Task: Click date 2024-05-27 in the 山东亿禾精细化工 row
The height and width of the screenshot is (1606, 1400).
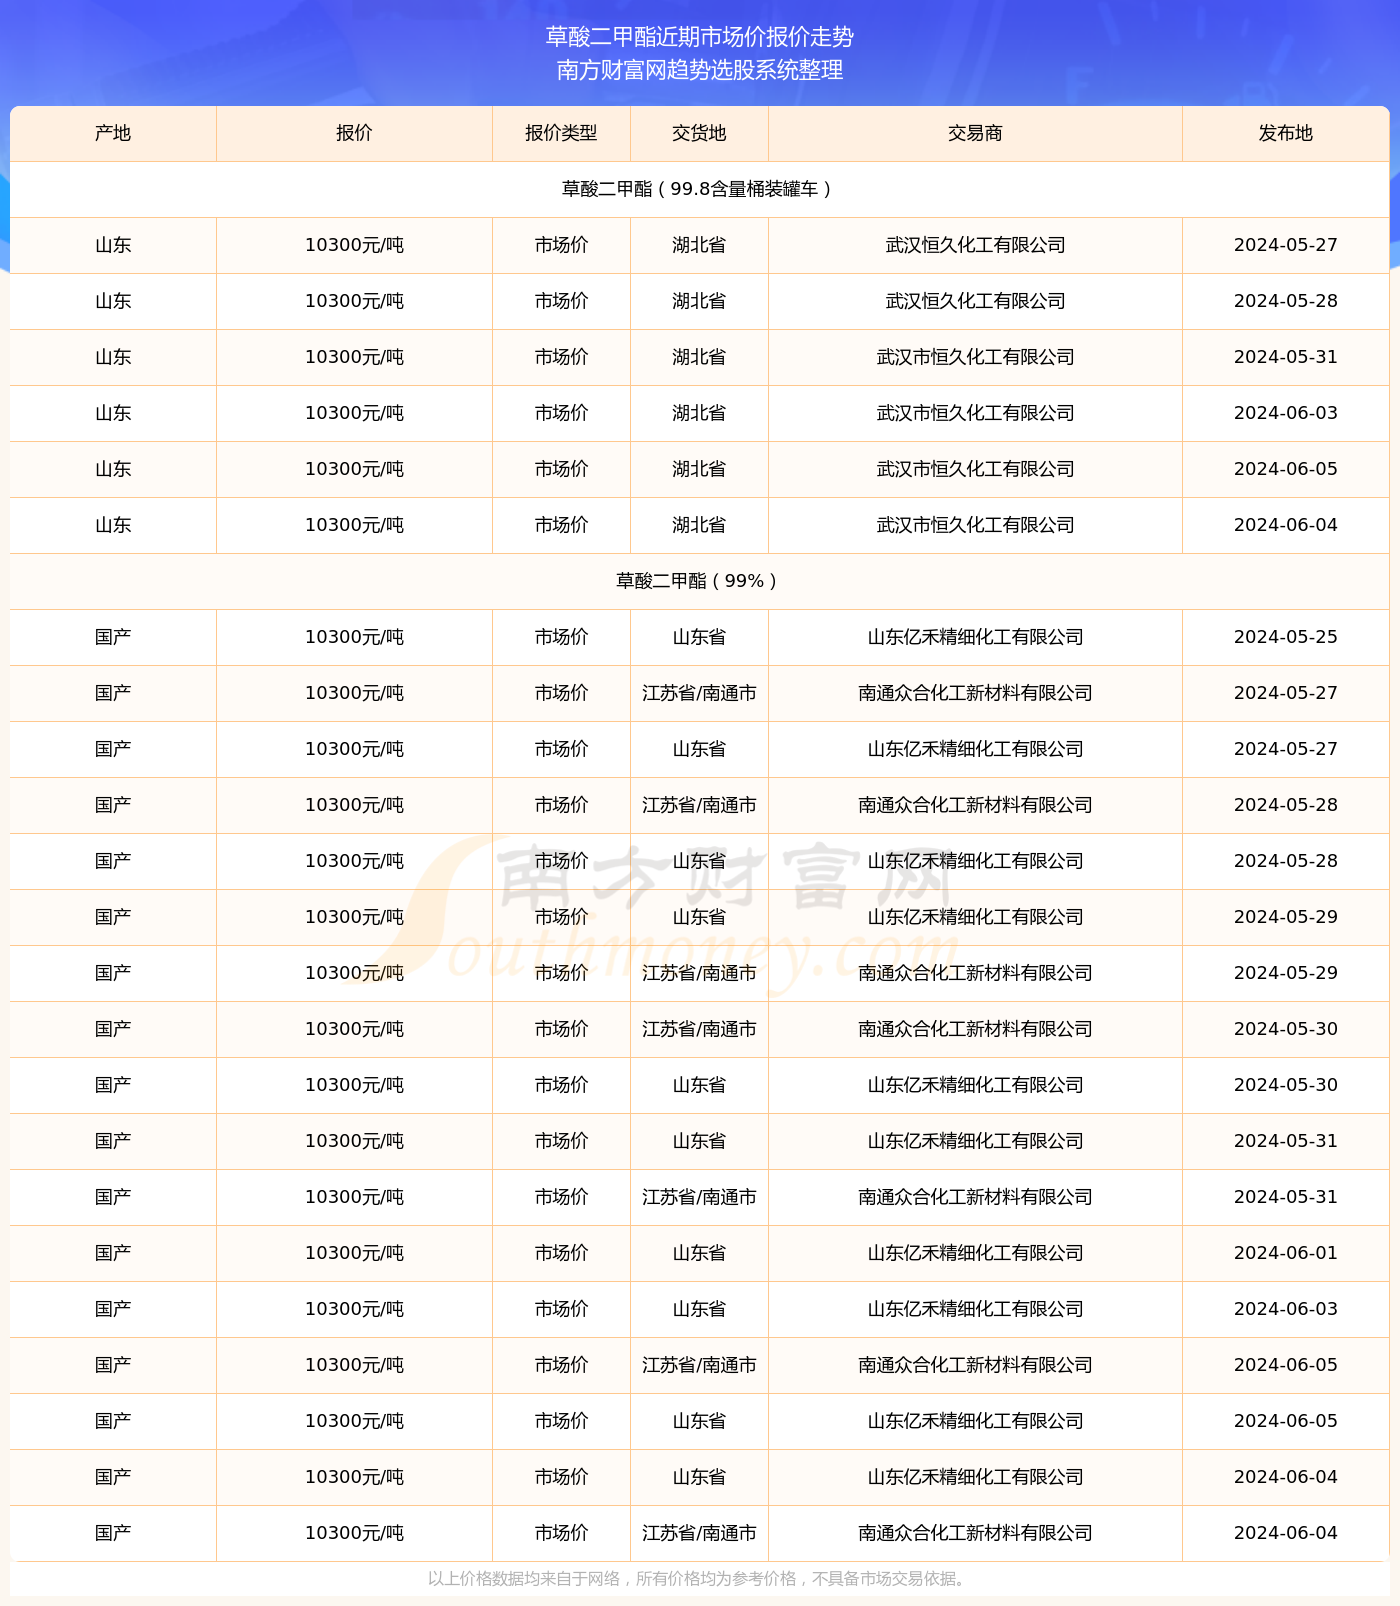Action: click(1285, 749)
